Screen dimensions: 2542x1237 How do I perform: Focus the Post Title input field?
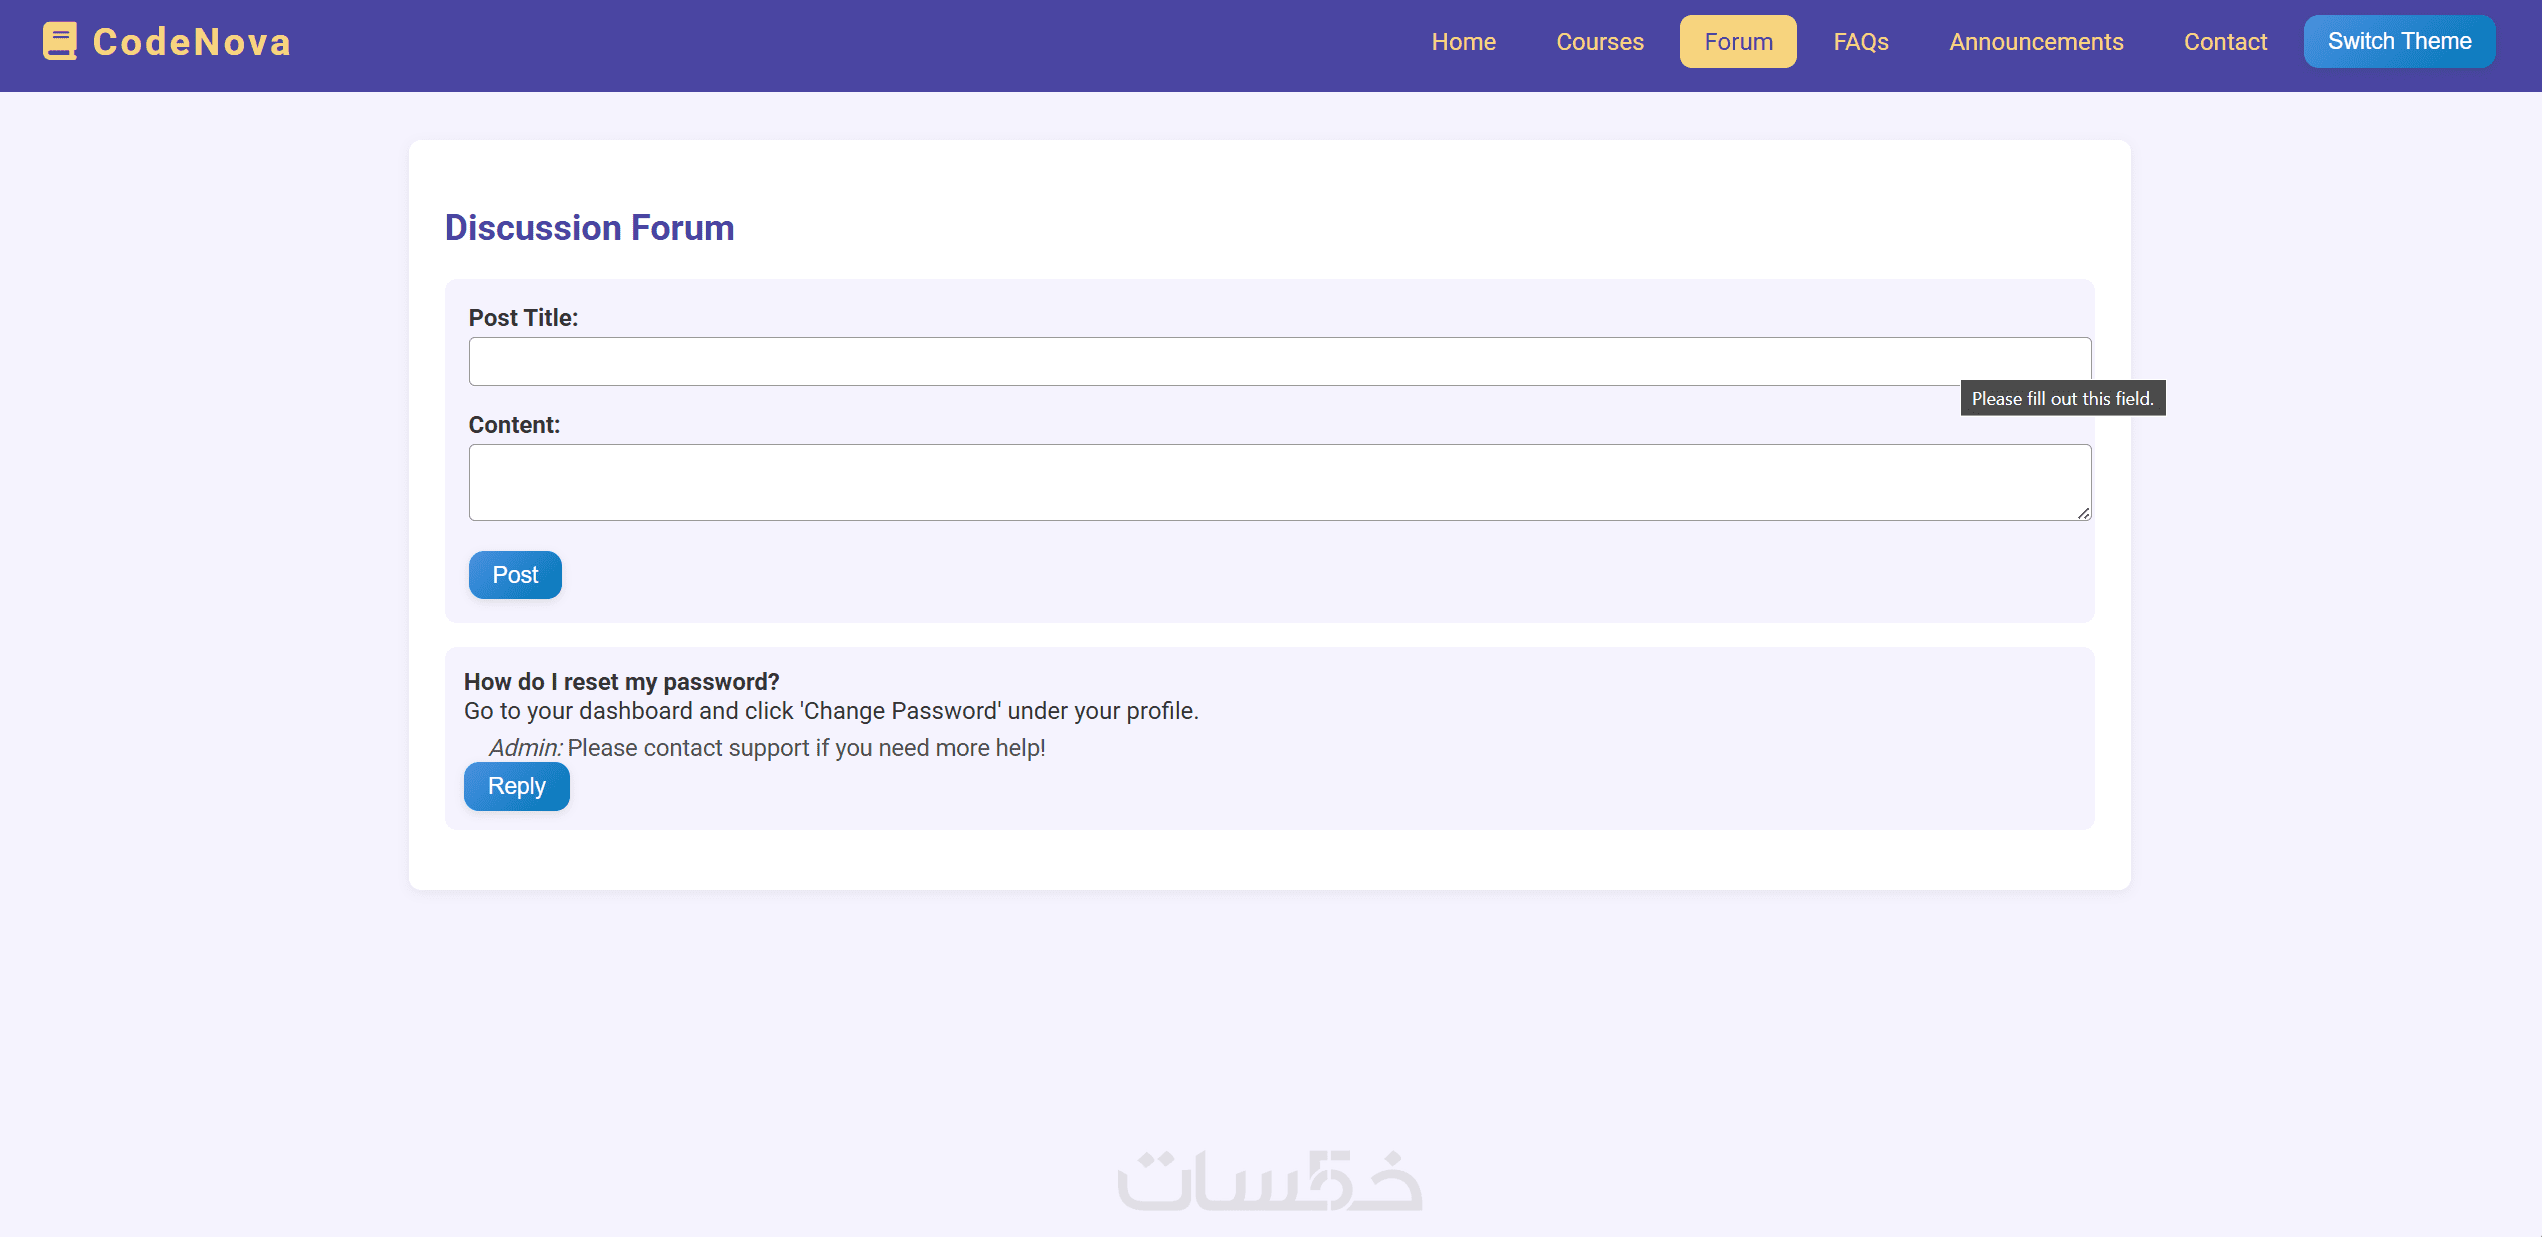click(x=1200, y=361)
